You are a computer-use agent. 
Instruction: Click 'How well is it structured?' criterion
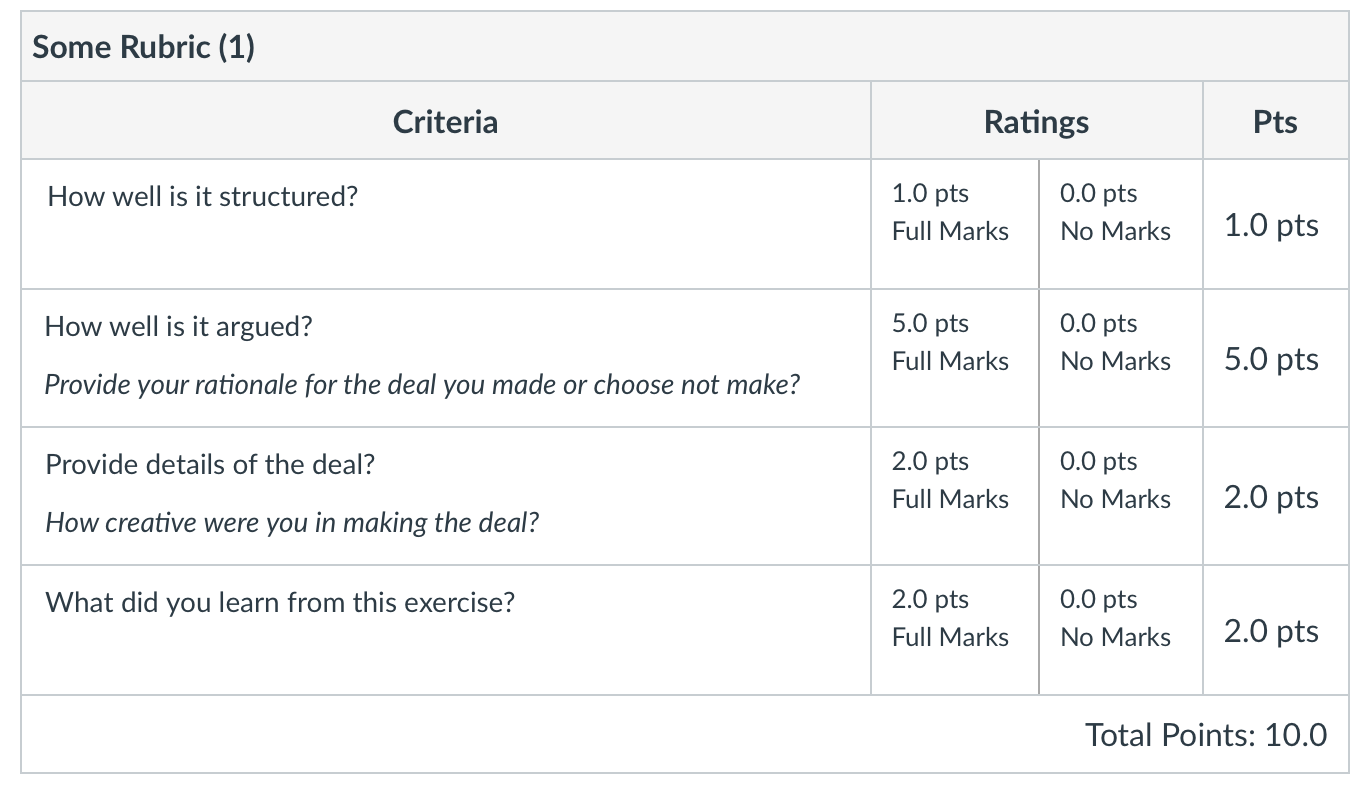tap(203, 196)
